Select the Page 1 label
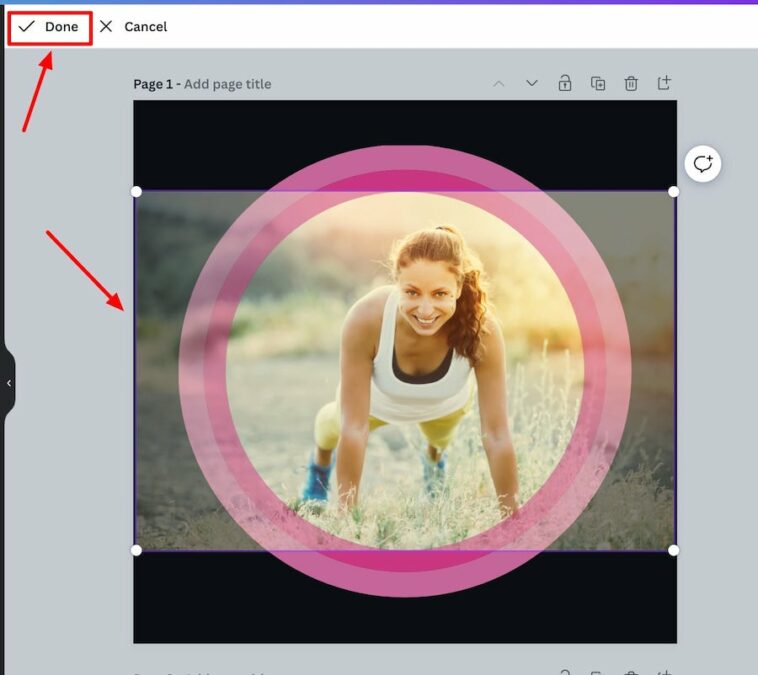This screenshot has width=758, height=675. click(x=153, y=84)
